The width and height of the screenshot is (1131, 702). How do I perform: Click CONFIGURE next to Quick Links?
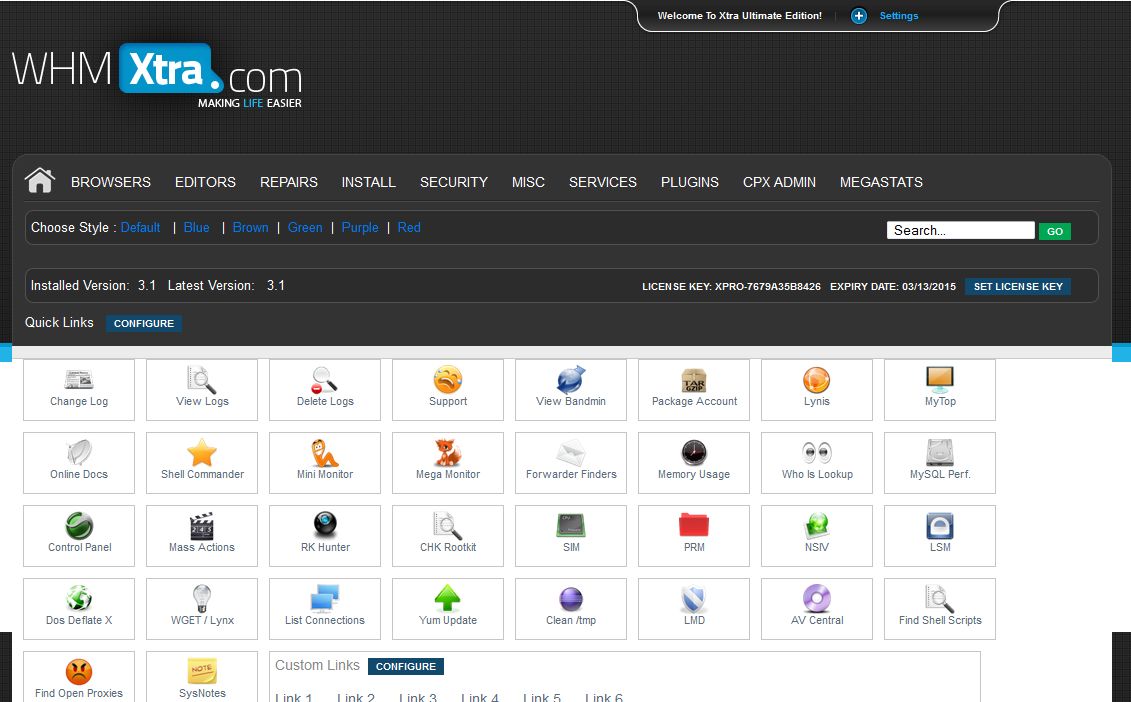(144, 324)
